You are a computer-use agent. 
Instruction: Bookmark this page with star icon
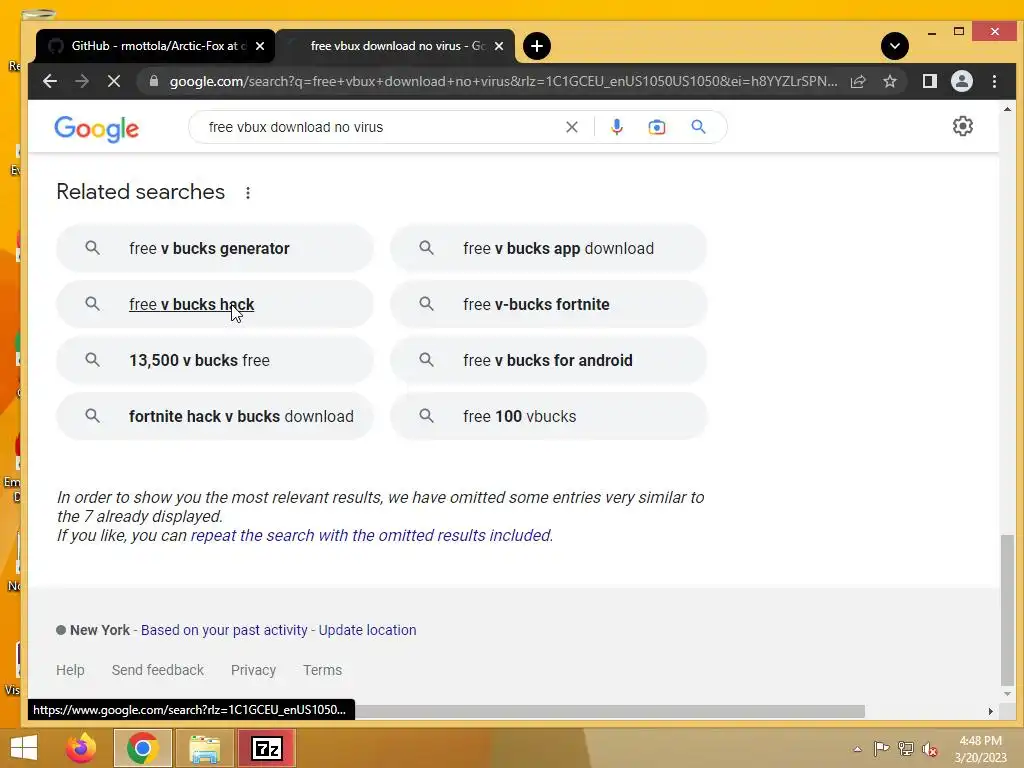pyautogui.click(x=889, y=81)
